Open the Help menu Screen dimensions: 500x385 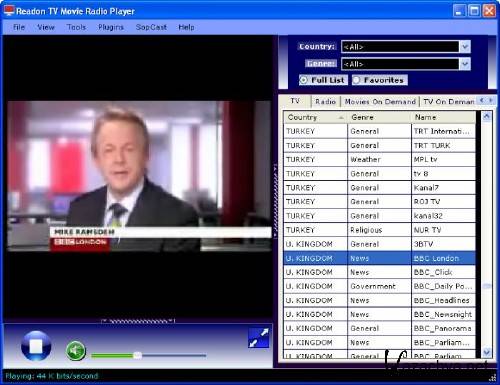(186, 27)
